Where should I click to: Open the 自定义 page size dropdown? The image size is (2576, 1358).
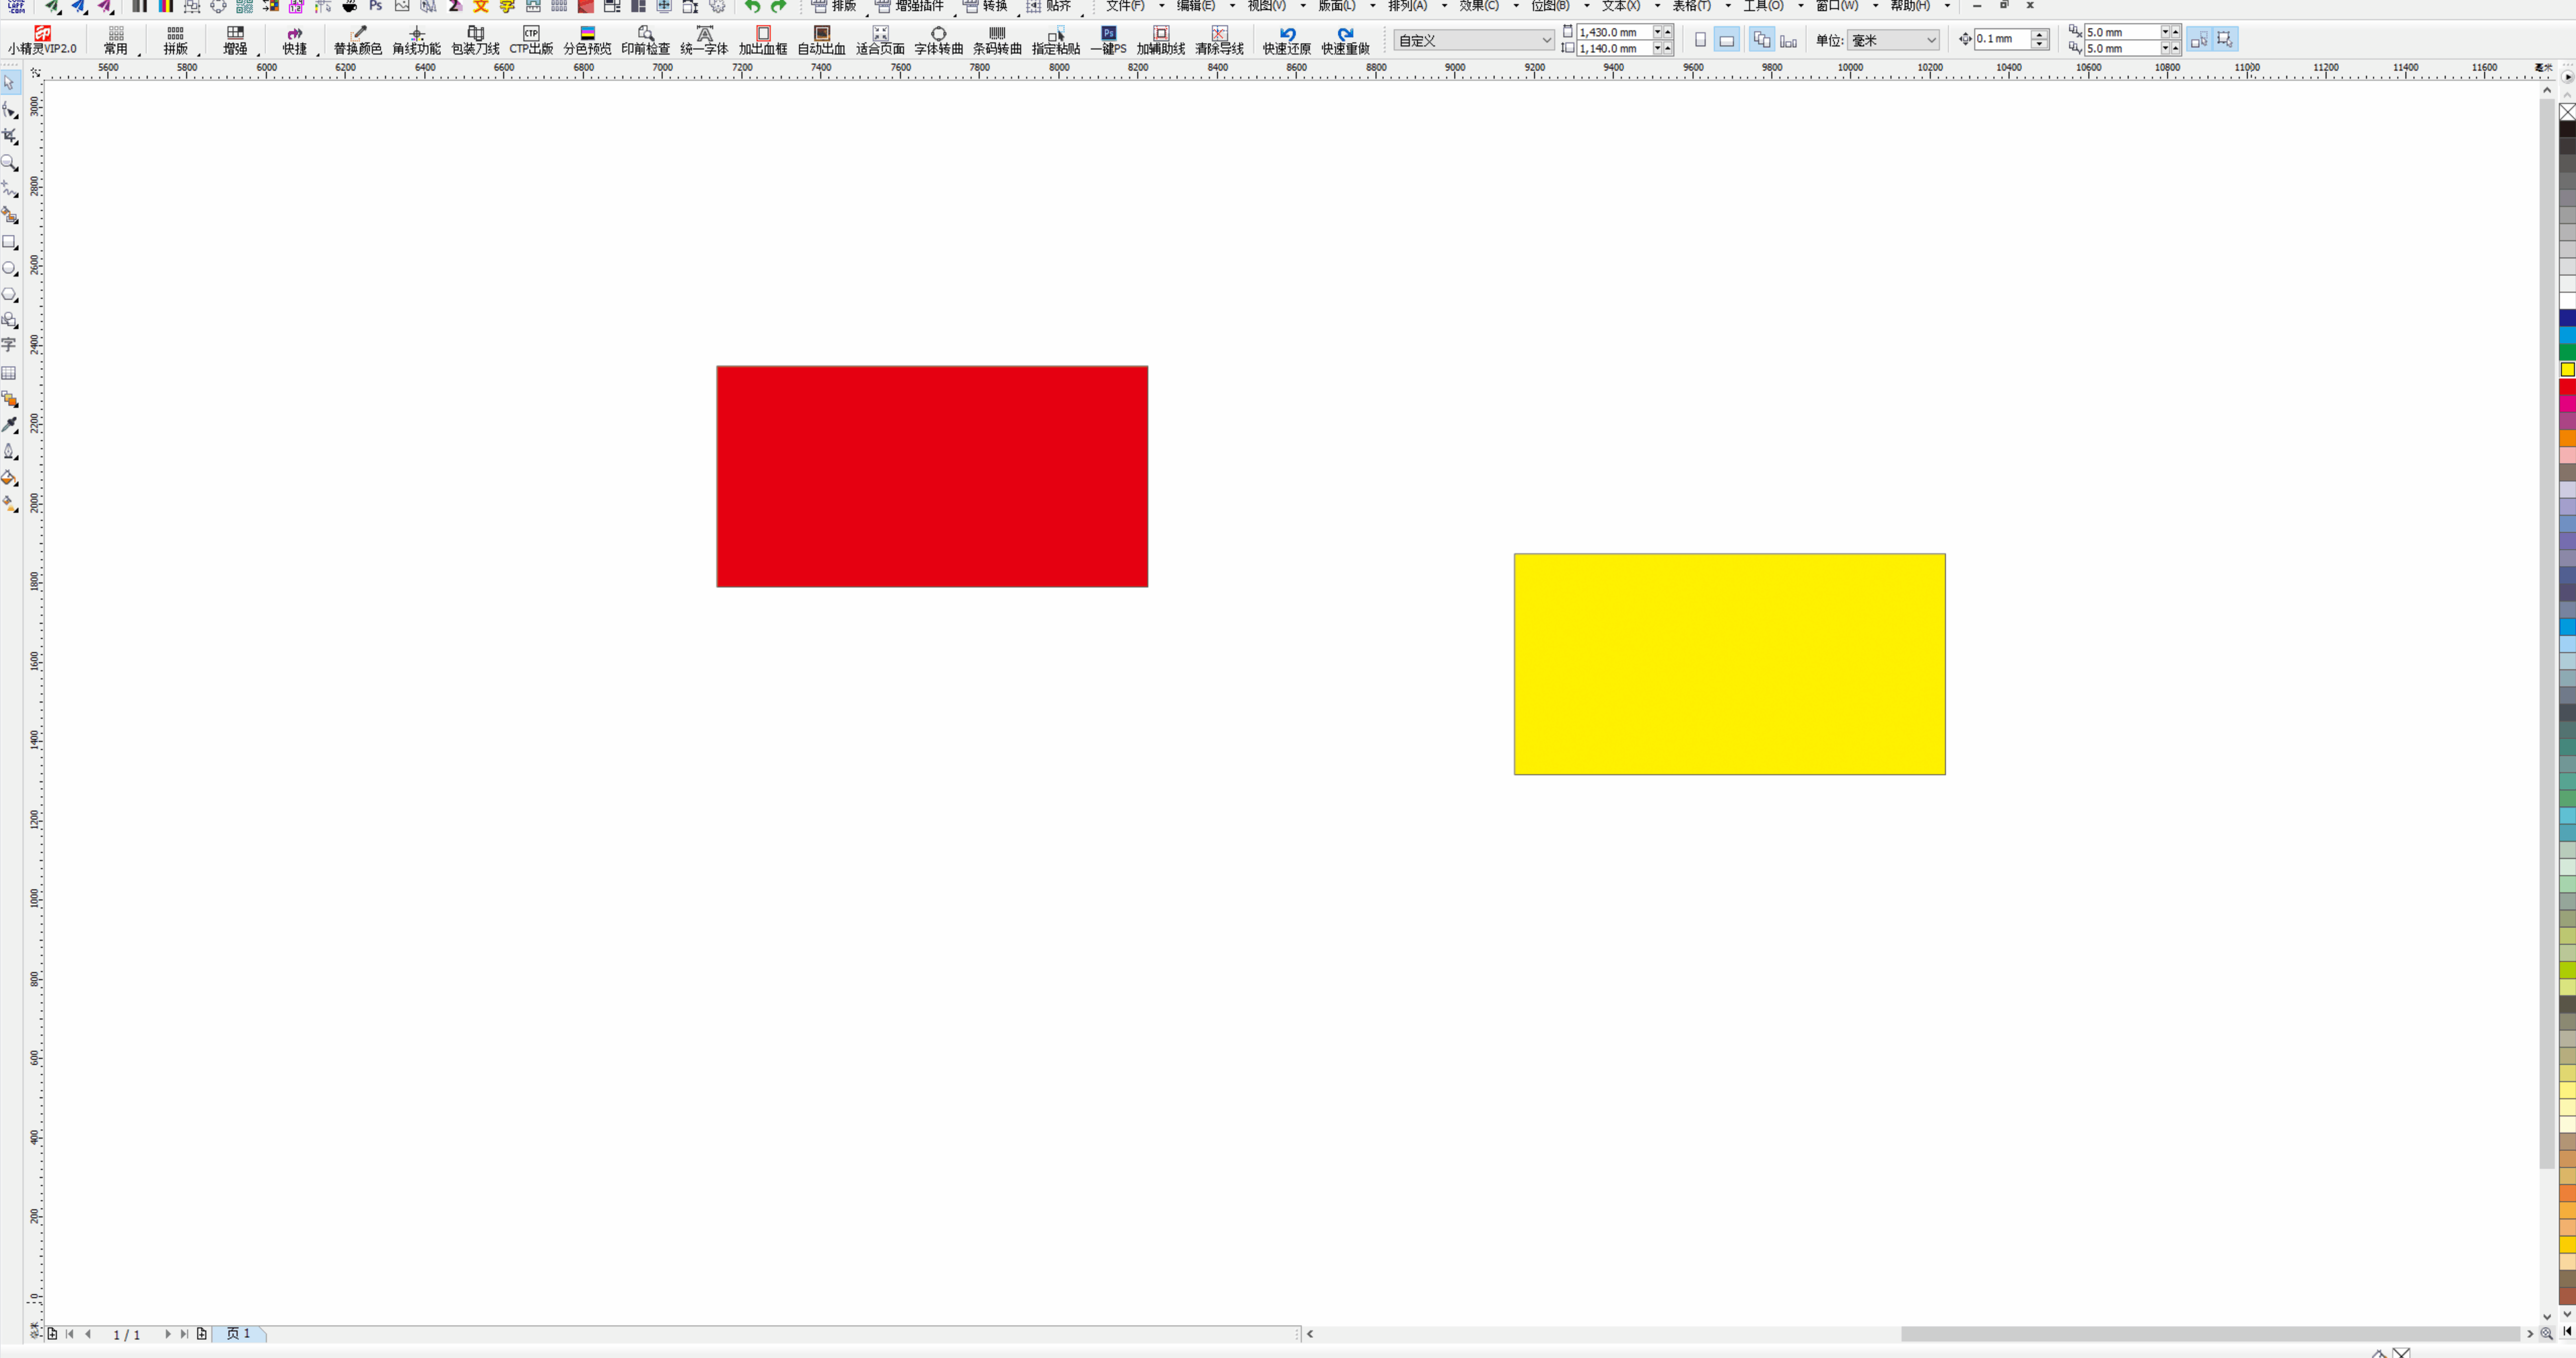coord(1474,40)
